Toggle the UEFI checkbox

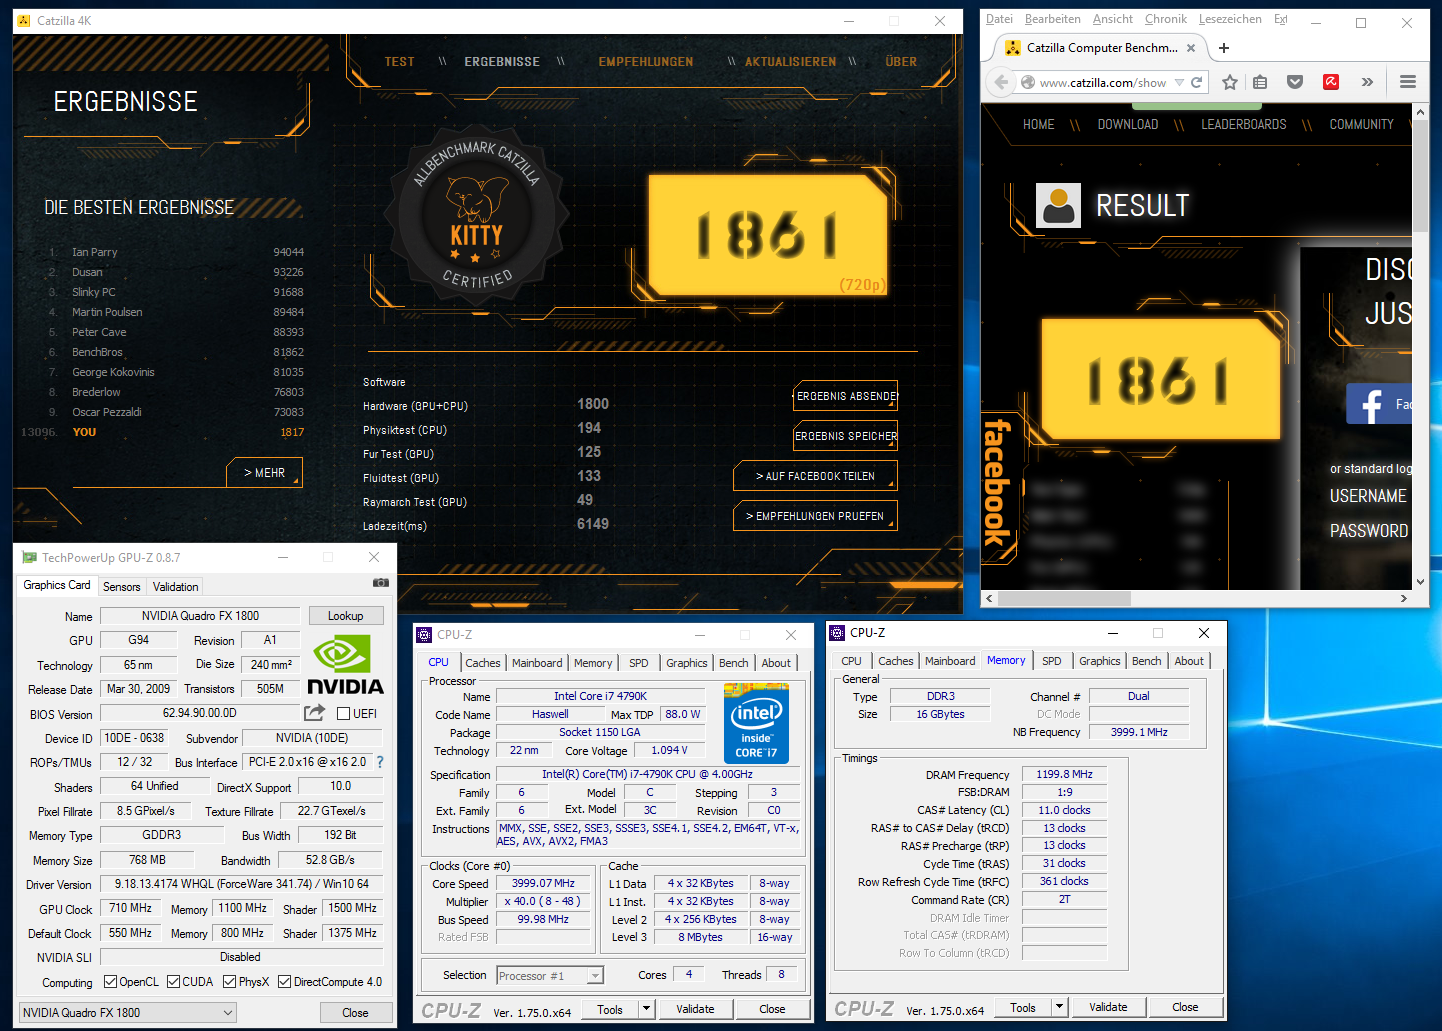click(343, 714)
